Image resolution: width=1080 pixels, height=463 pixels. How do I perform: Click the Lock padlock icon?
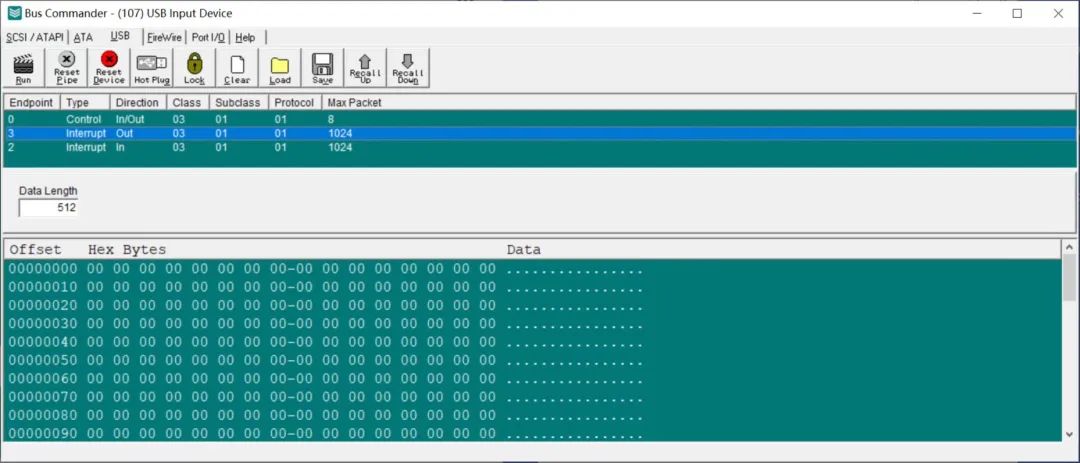point(194,63)
